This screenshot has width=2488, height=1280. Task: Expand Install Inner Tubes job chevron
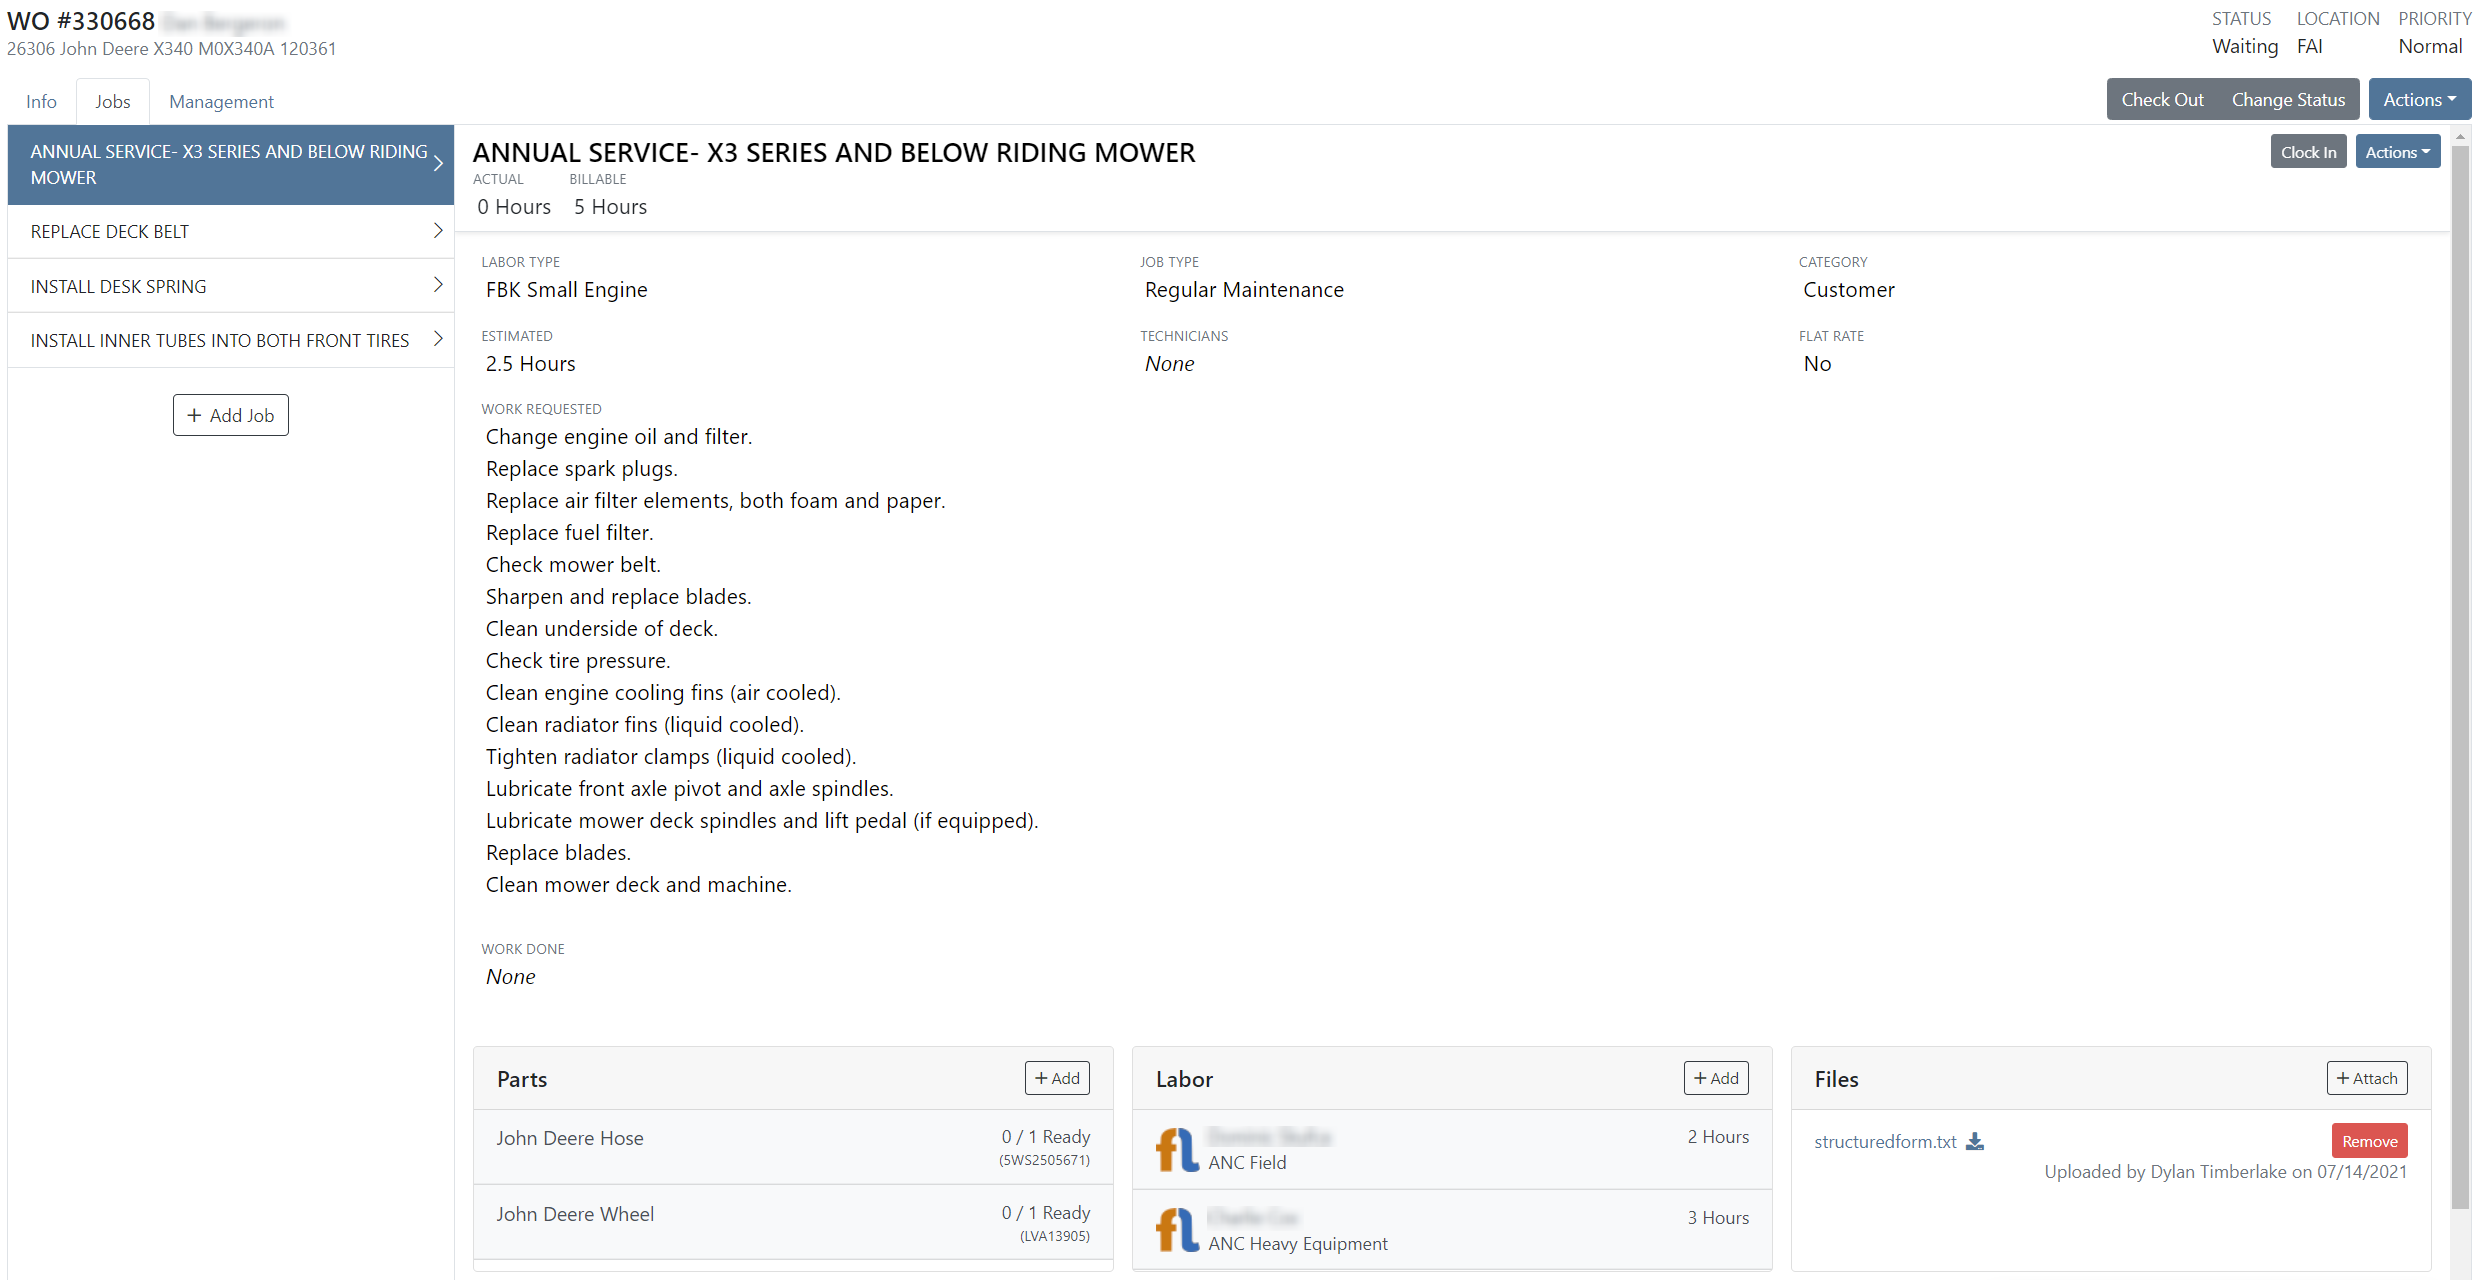click(438, 339)
